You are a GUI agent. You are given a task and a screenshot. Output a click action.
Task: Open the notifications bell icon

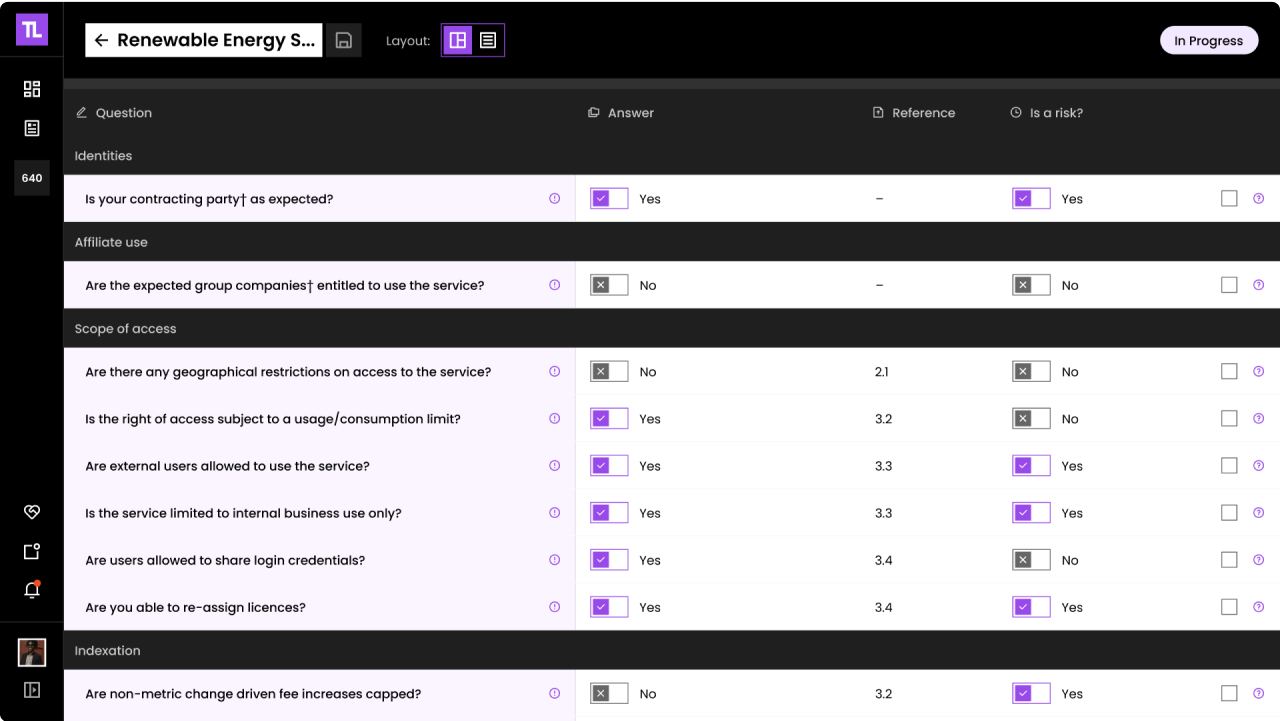tap(32, 590)
